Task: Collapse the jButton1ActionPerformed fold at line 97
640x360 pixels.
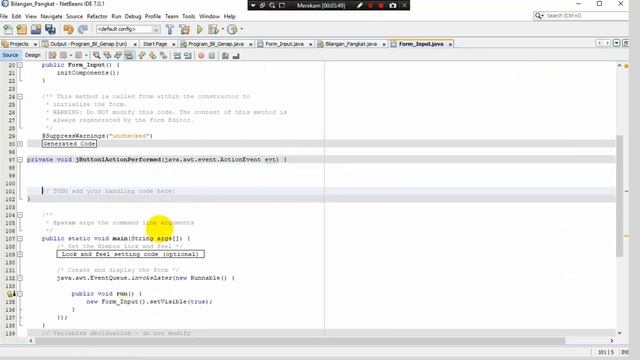Action: [20, 160]
